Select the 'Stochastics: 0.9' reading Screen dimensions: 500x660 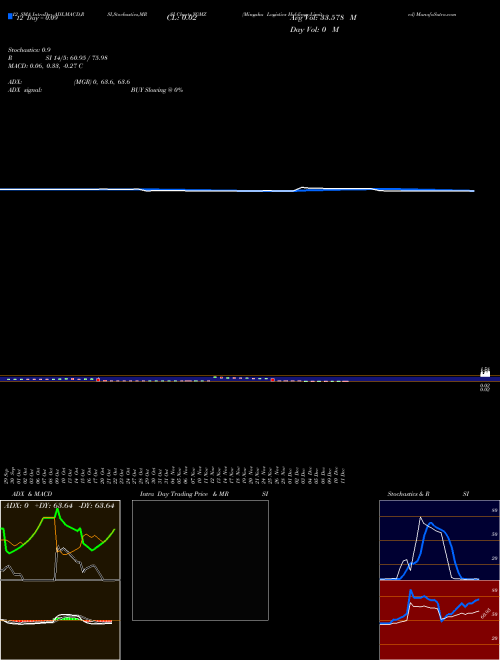click(29, 50)
